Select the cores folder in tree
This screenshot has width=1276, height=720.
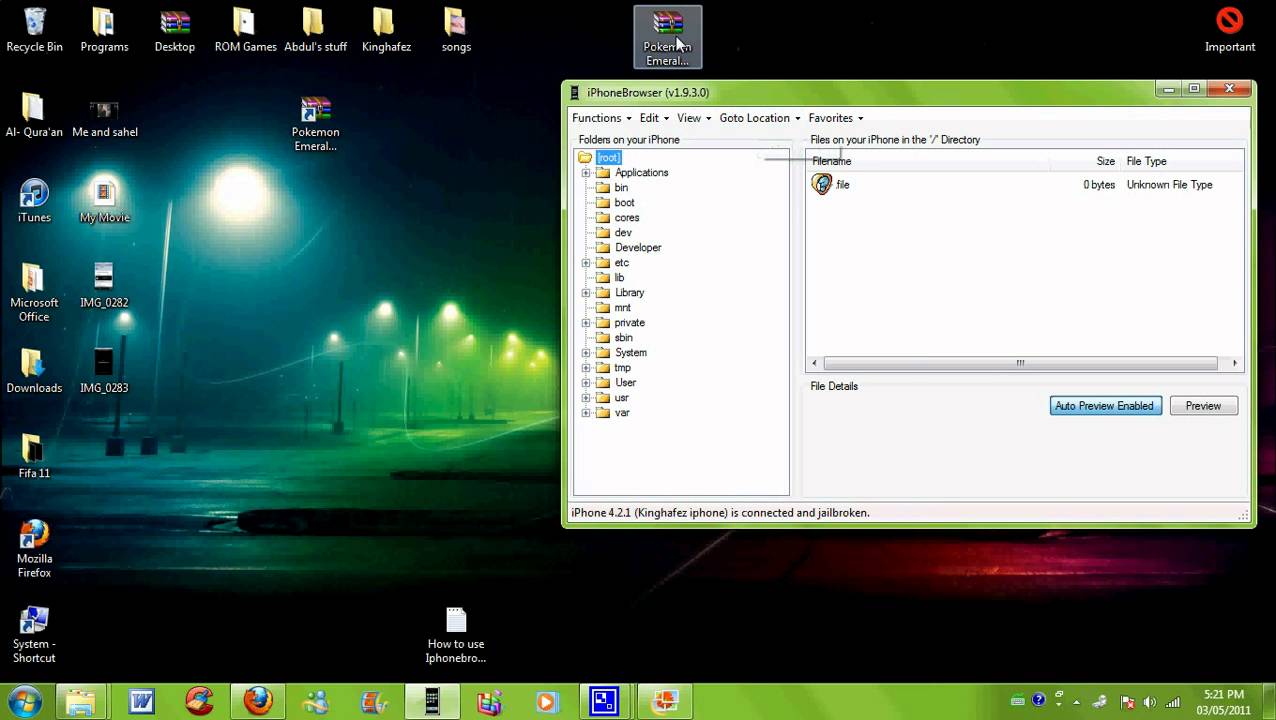(627, 218)
